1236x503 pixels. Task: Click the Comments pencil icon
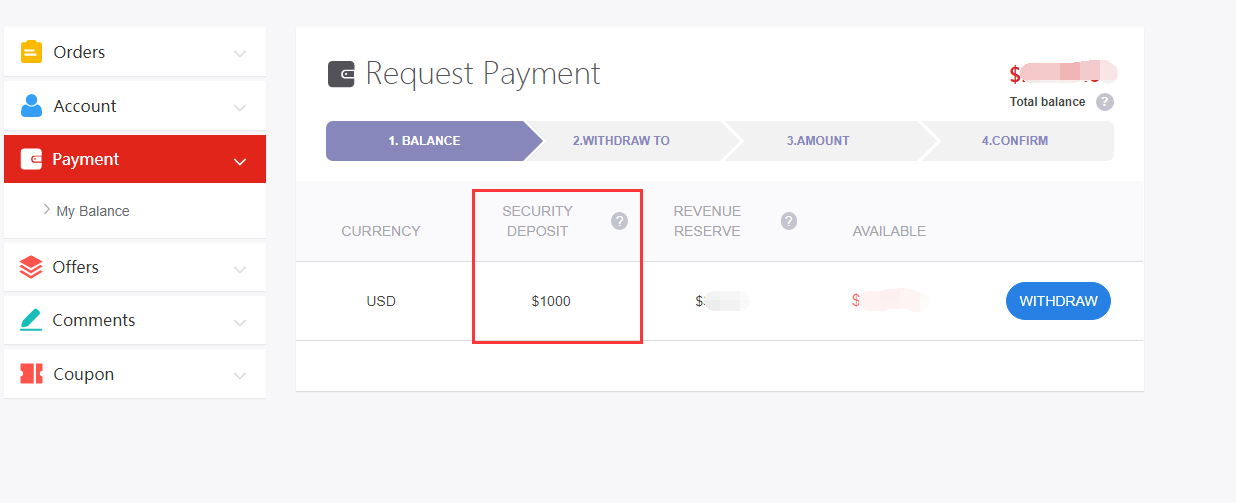[31, 320]
